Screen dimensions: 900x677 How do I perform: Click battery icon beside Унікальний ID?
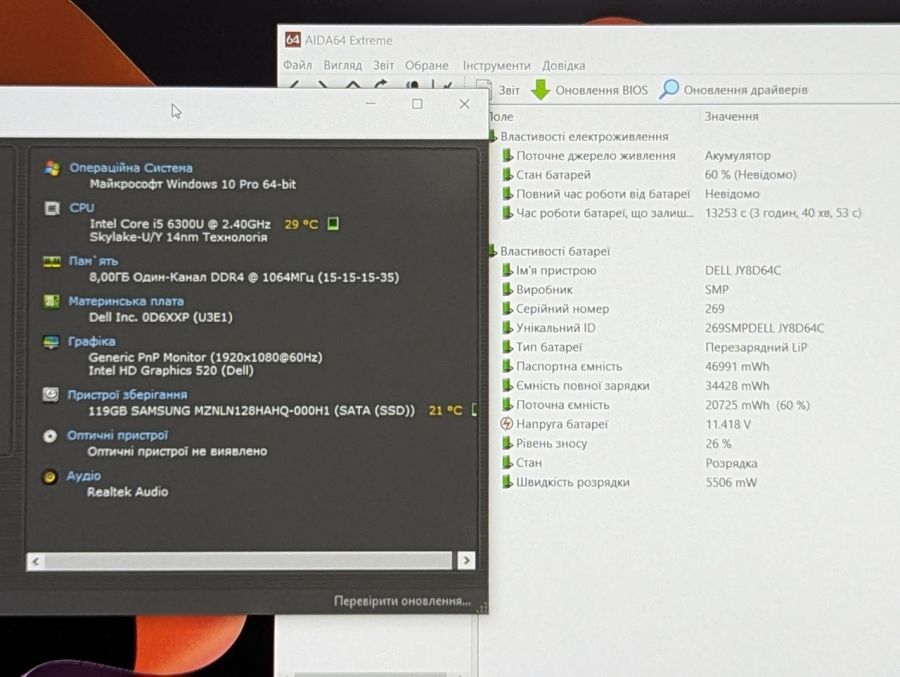(507, 328)
